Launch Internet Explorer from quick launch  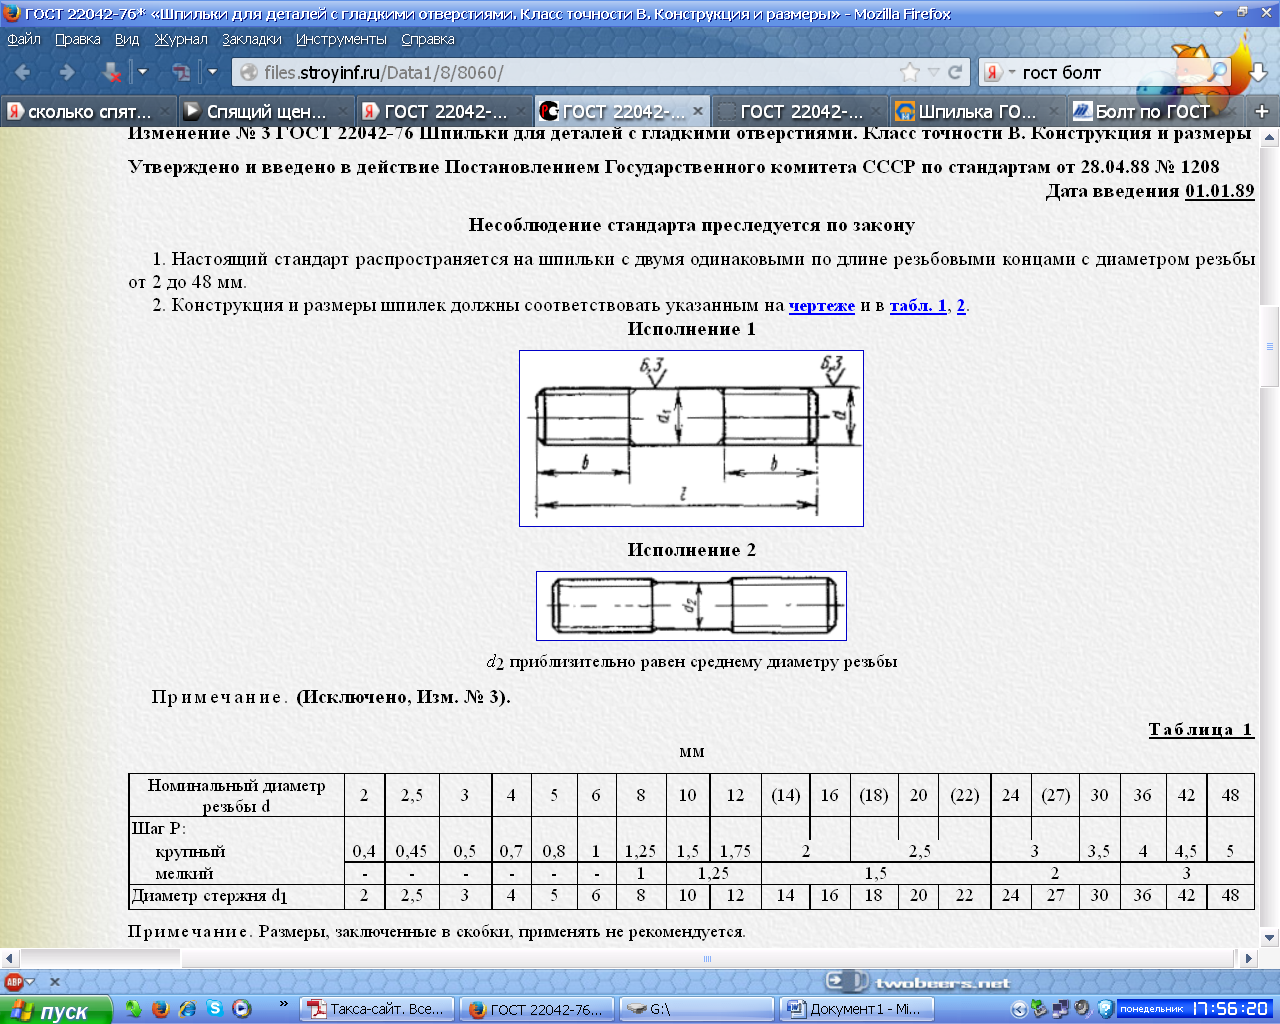[187, 1009]
